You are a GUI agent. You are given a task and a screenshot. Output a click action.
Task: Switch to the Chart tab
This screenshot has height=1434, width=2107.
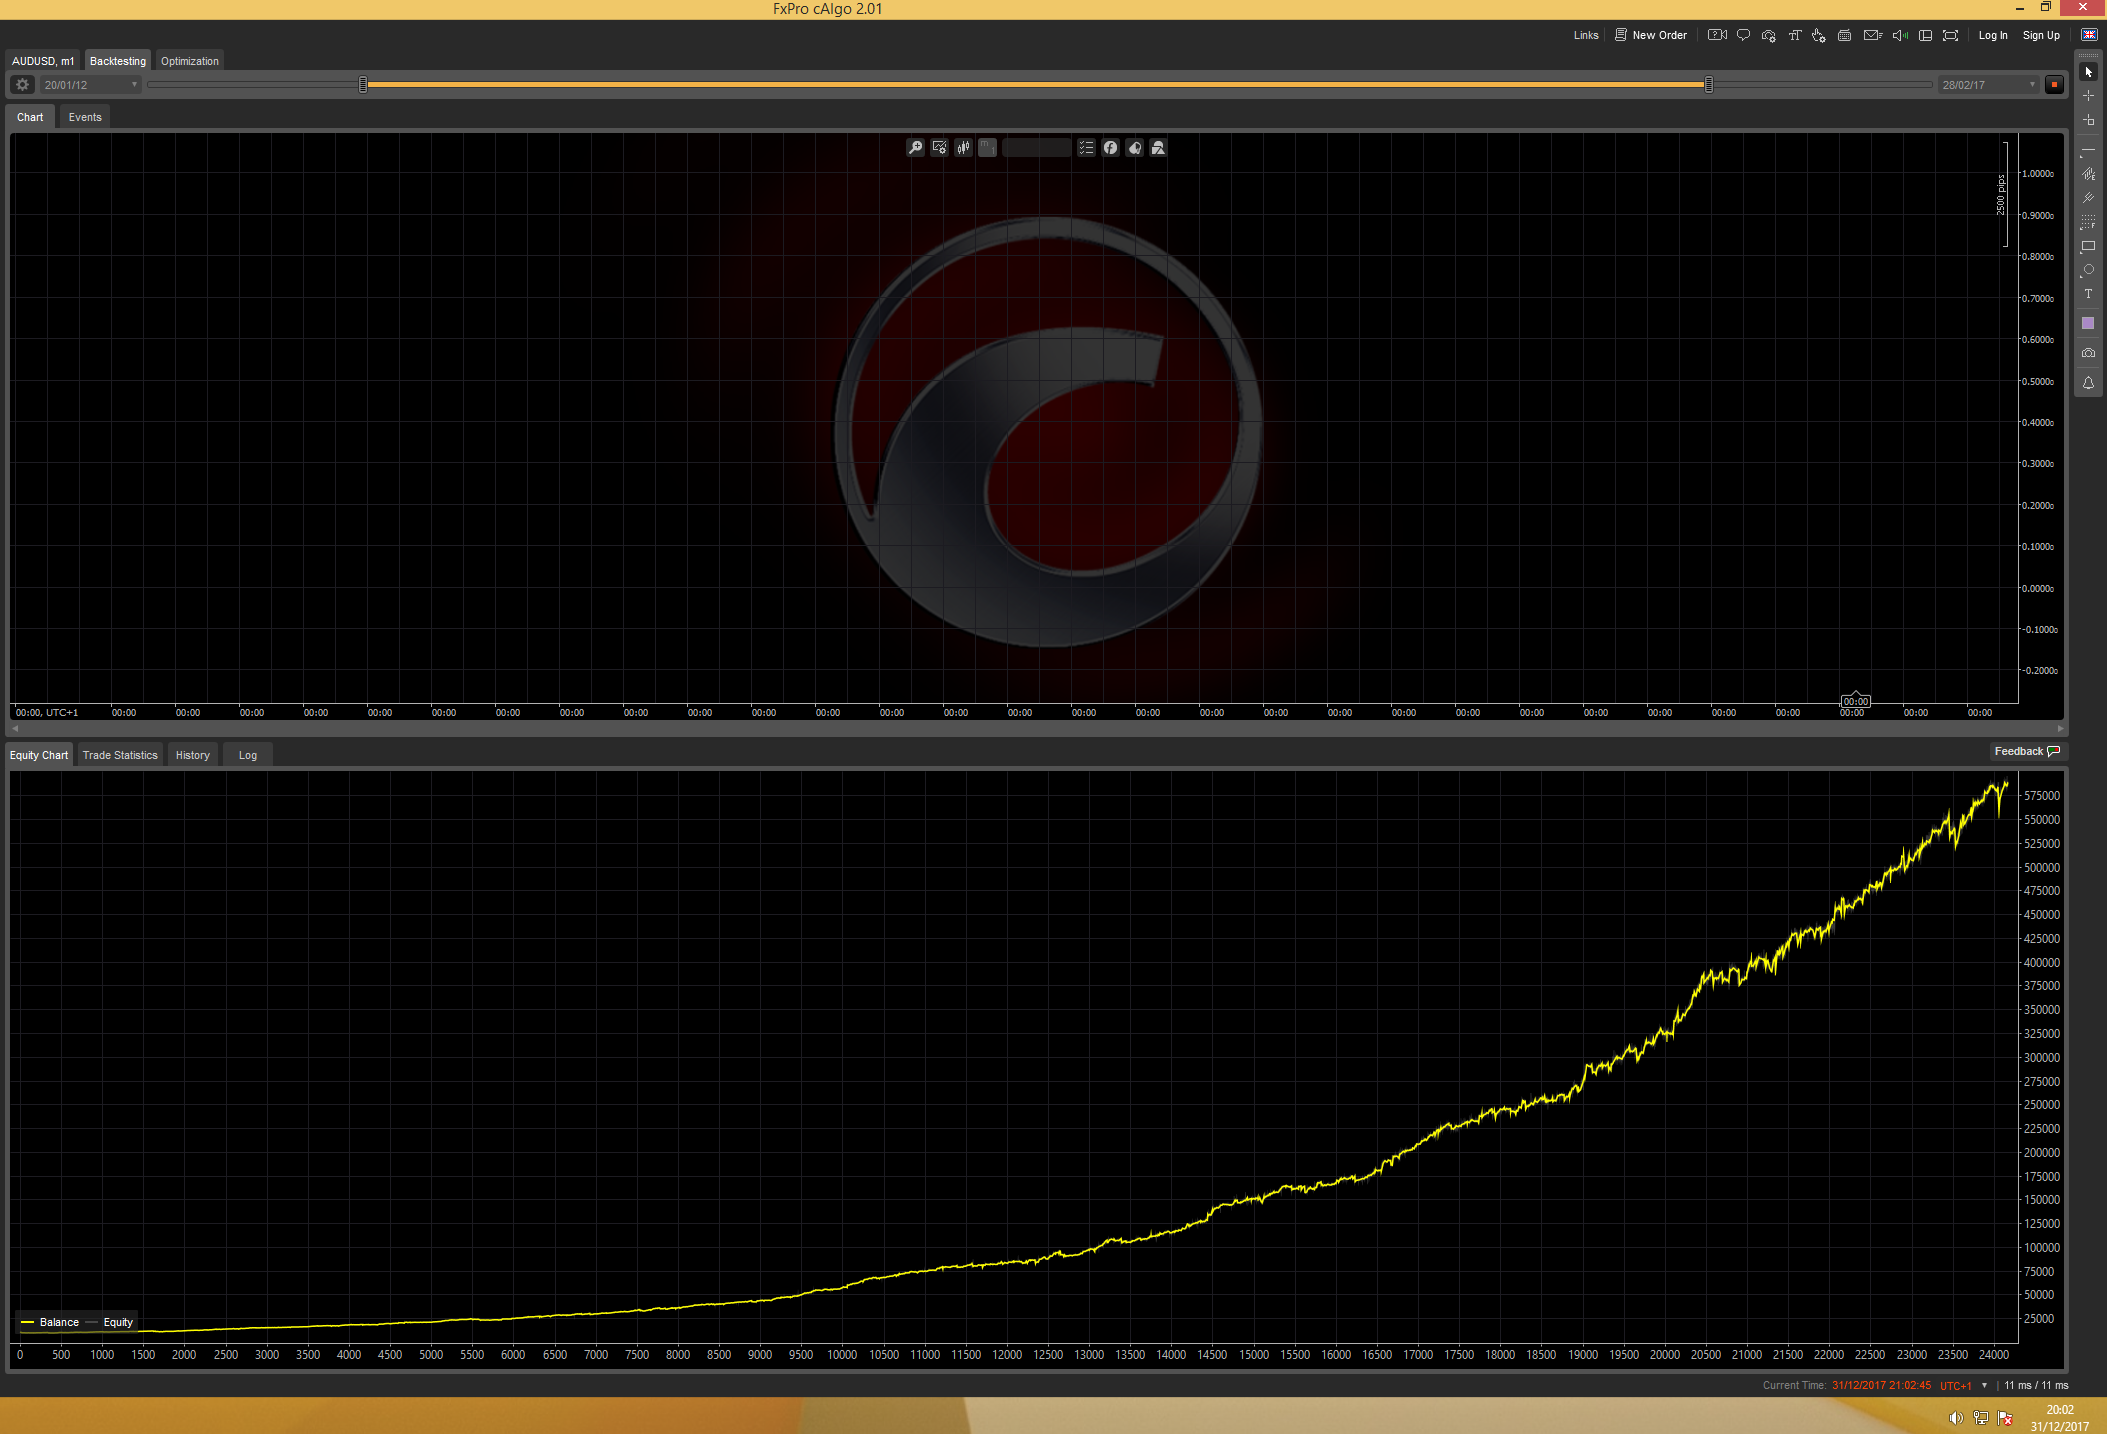(30, 117)
